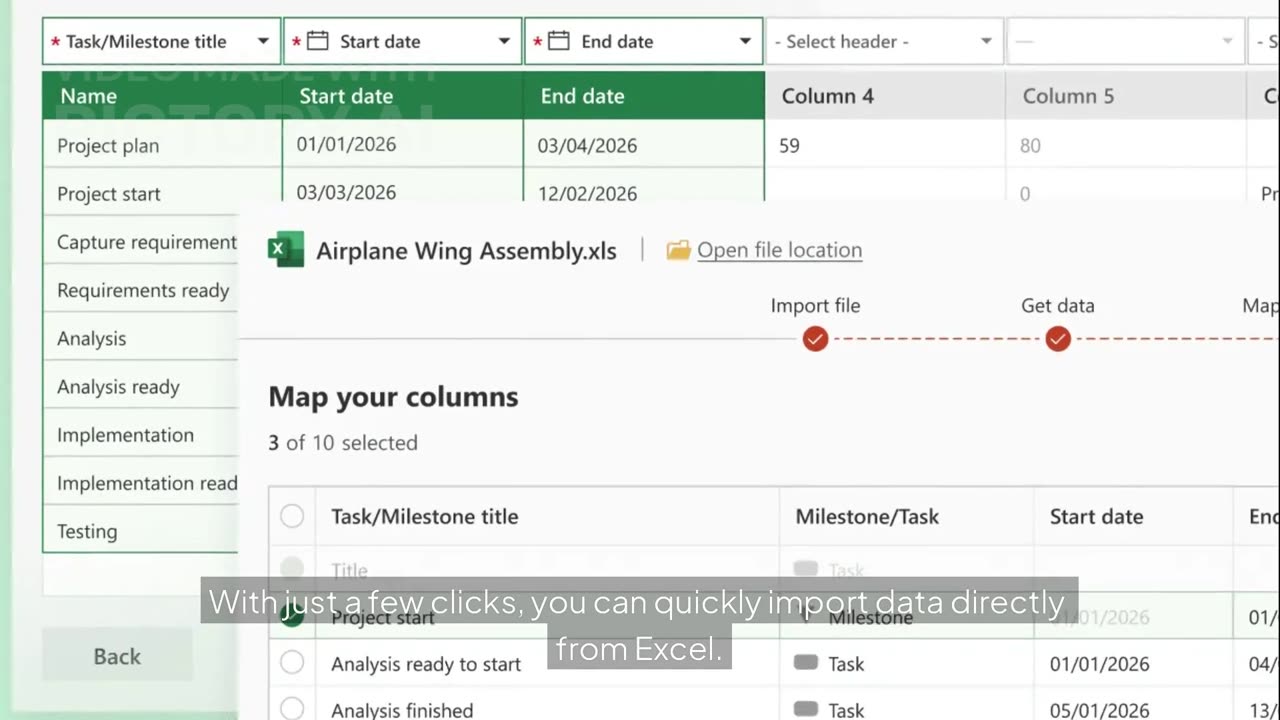Click the cell with value 59
Image resolution: width=1280 pixels, height=720 pixels.
[885, 145]
